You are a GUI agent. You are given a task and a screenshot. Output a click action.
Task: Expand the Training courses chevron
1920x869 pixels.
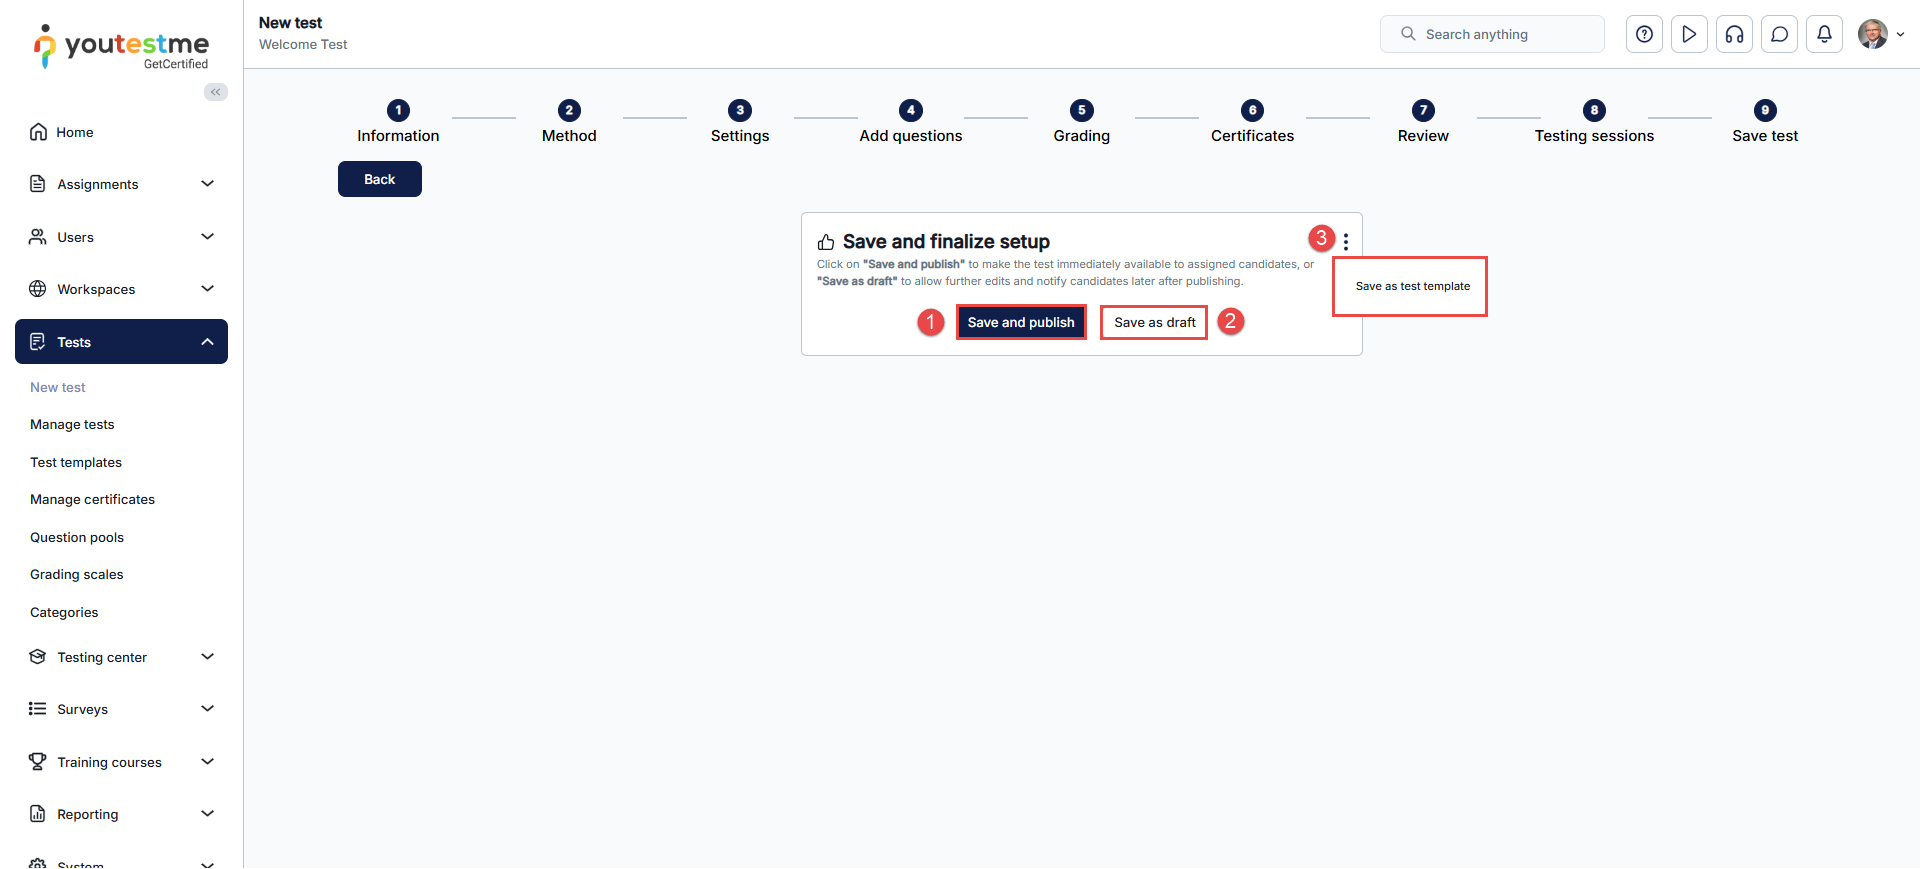[208, 762]
